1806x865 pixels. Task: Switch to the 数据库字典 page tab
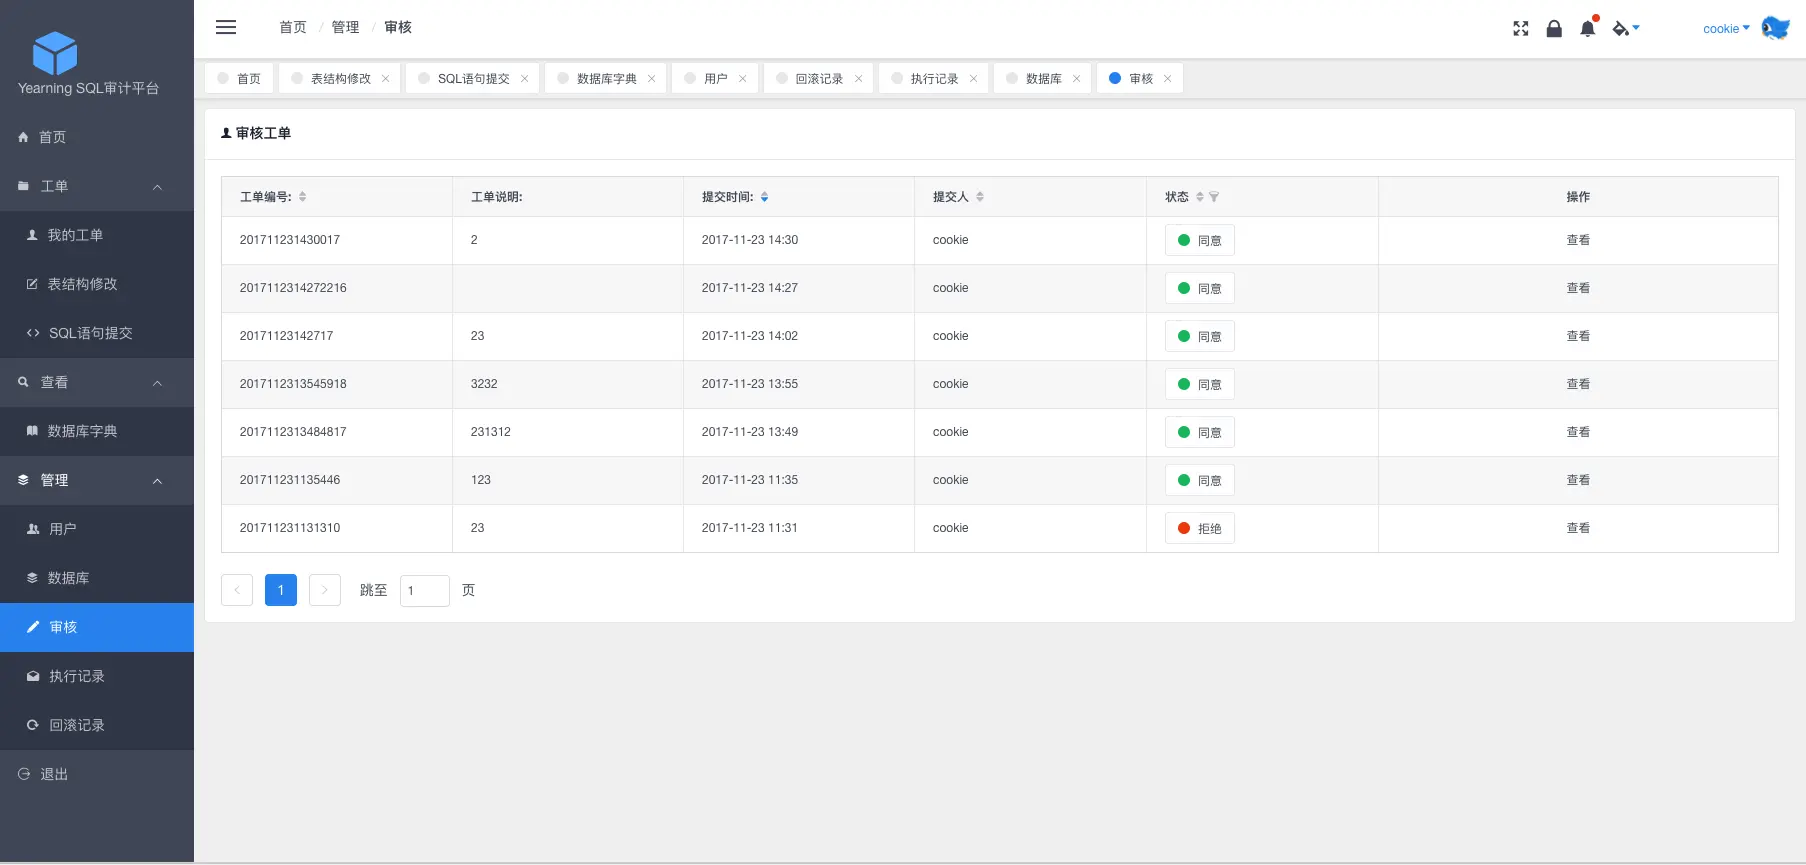[606, 79]
